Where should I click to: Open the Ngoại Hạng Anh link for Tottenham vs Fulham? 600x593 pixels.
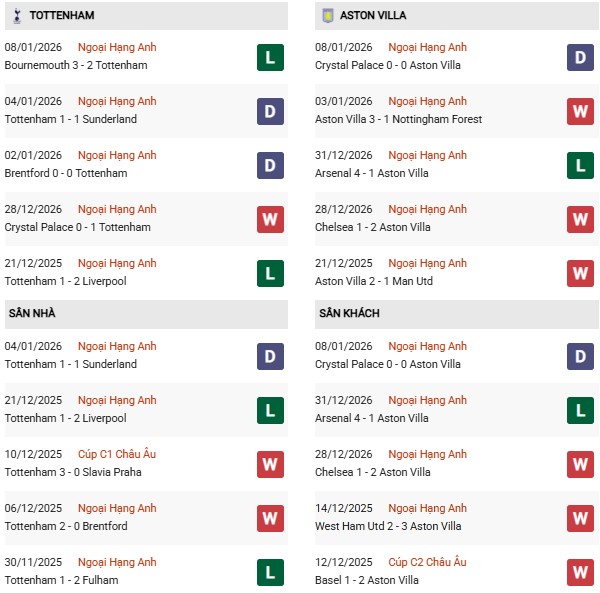[x=117, y=562]
